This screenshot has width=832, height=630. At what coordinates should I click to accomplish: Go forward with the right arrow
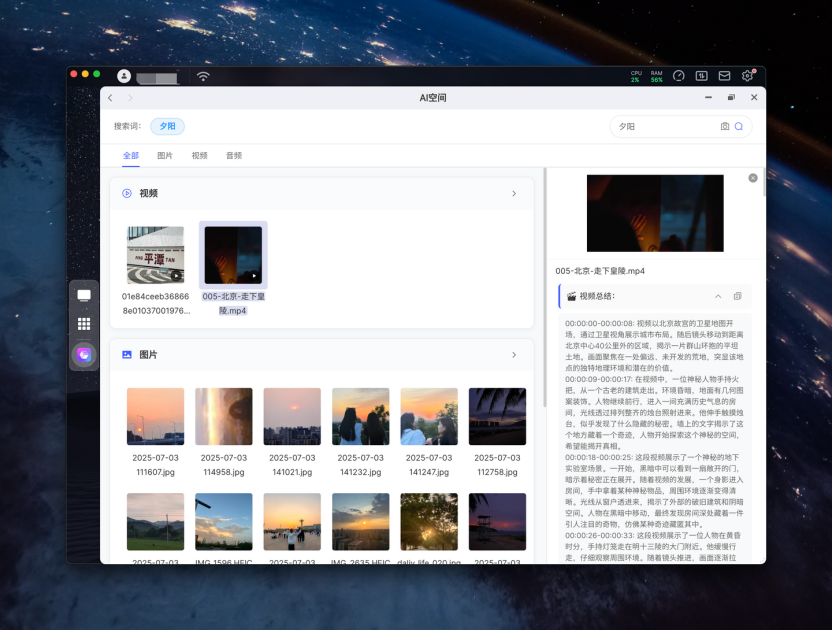tap(130, 98)
